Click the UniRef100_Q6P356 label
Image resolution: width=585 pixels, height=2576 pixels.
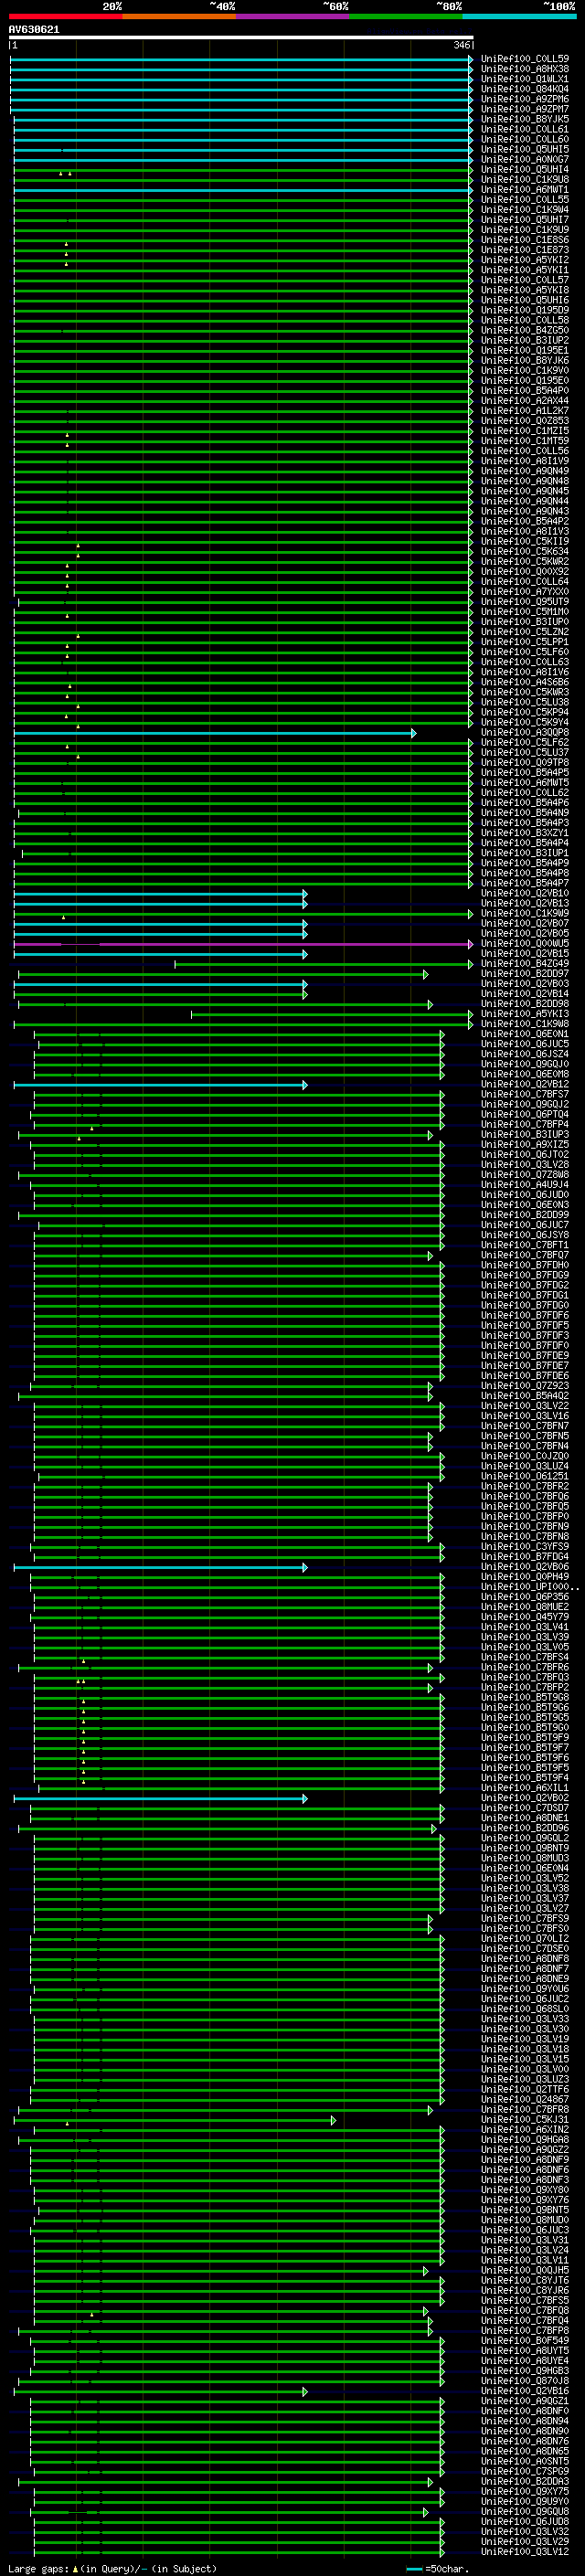(x=524, y=1597)
